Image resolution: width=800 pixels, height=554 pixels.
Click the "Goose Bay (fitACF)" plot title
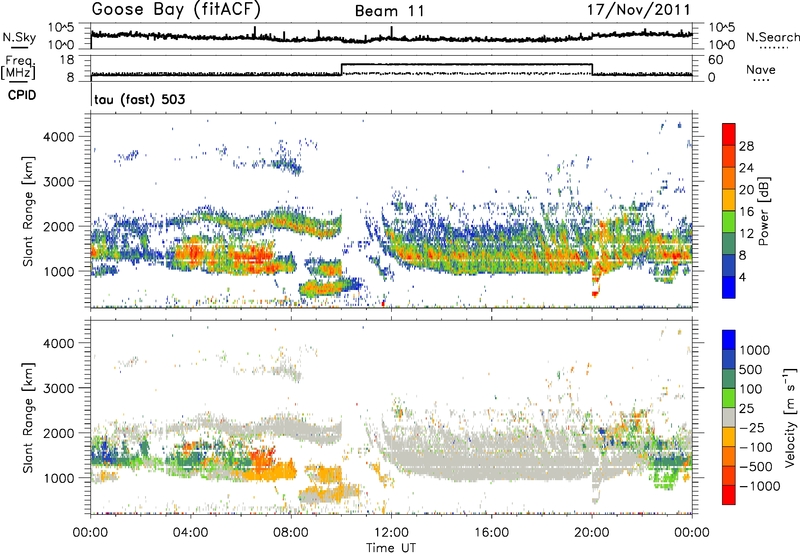point(176,9)
